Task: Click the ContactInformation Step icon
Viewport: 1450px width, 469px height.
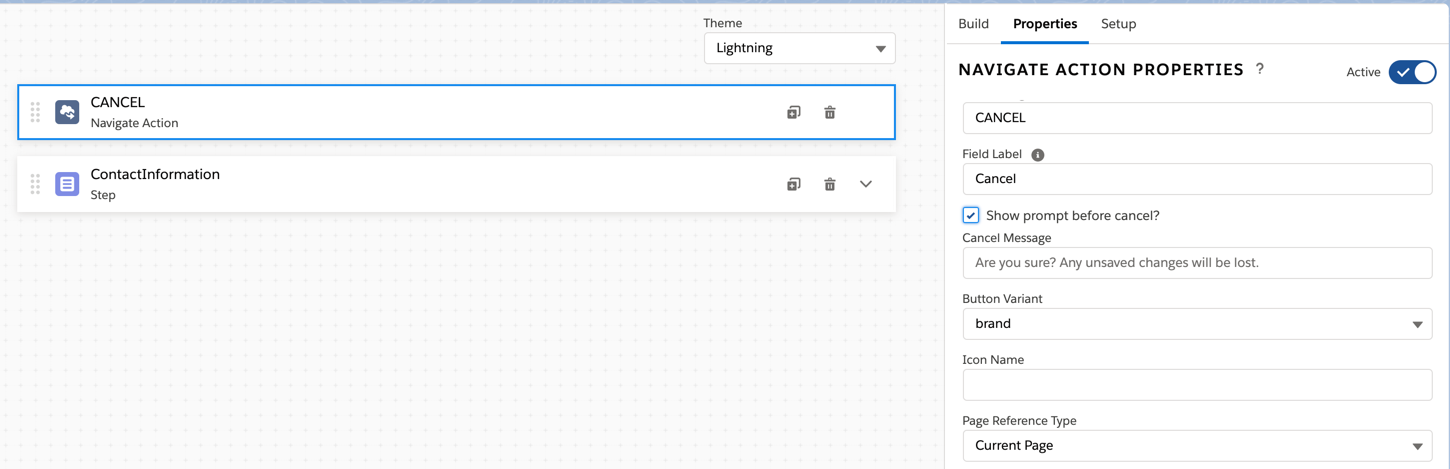Action: [67, 184]
